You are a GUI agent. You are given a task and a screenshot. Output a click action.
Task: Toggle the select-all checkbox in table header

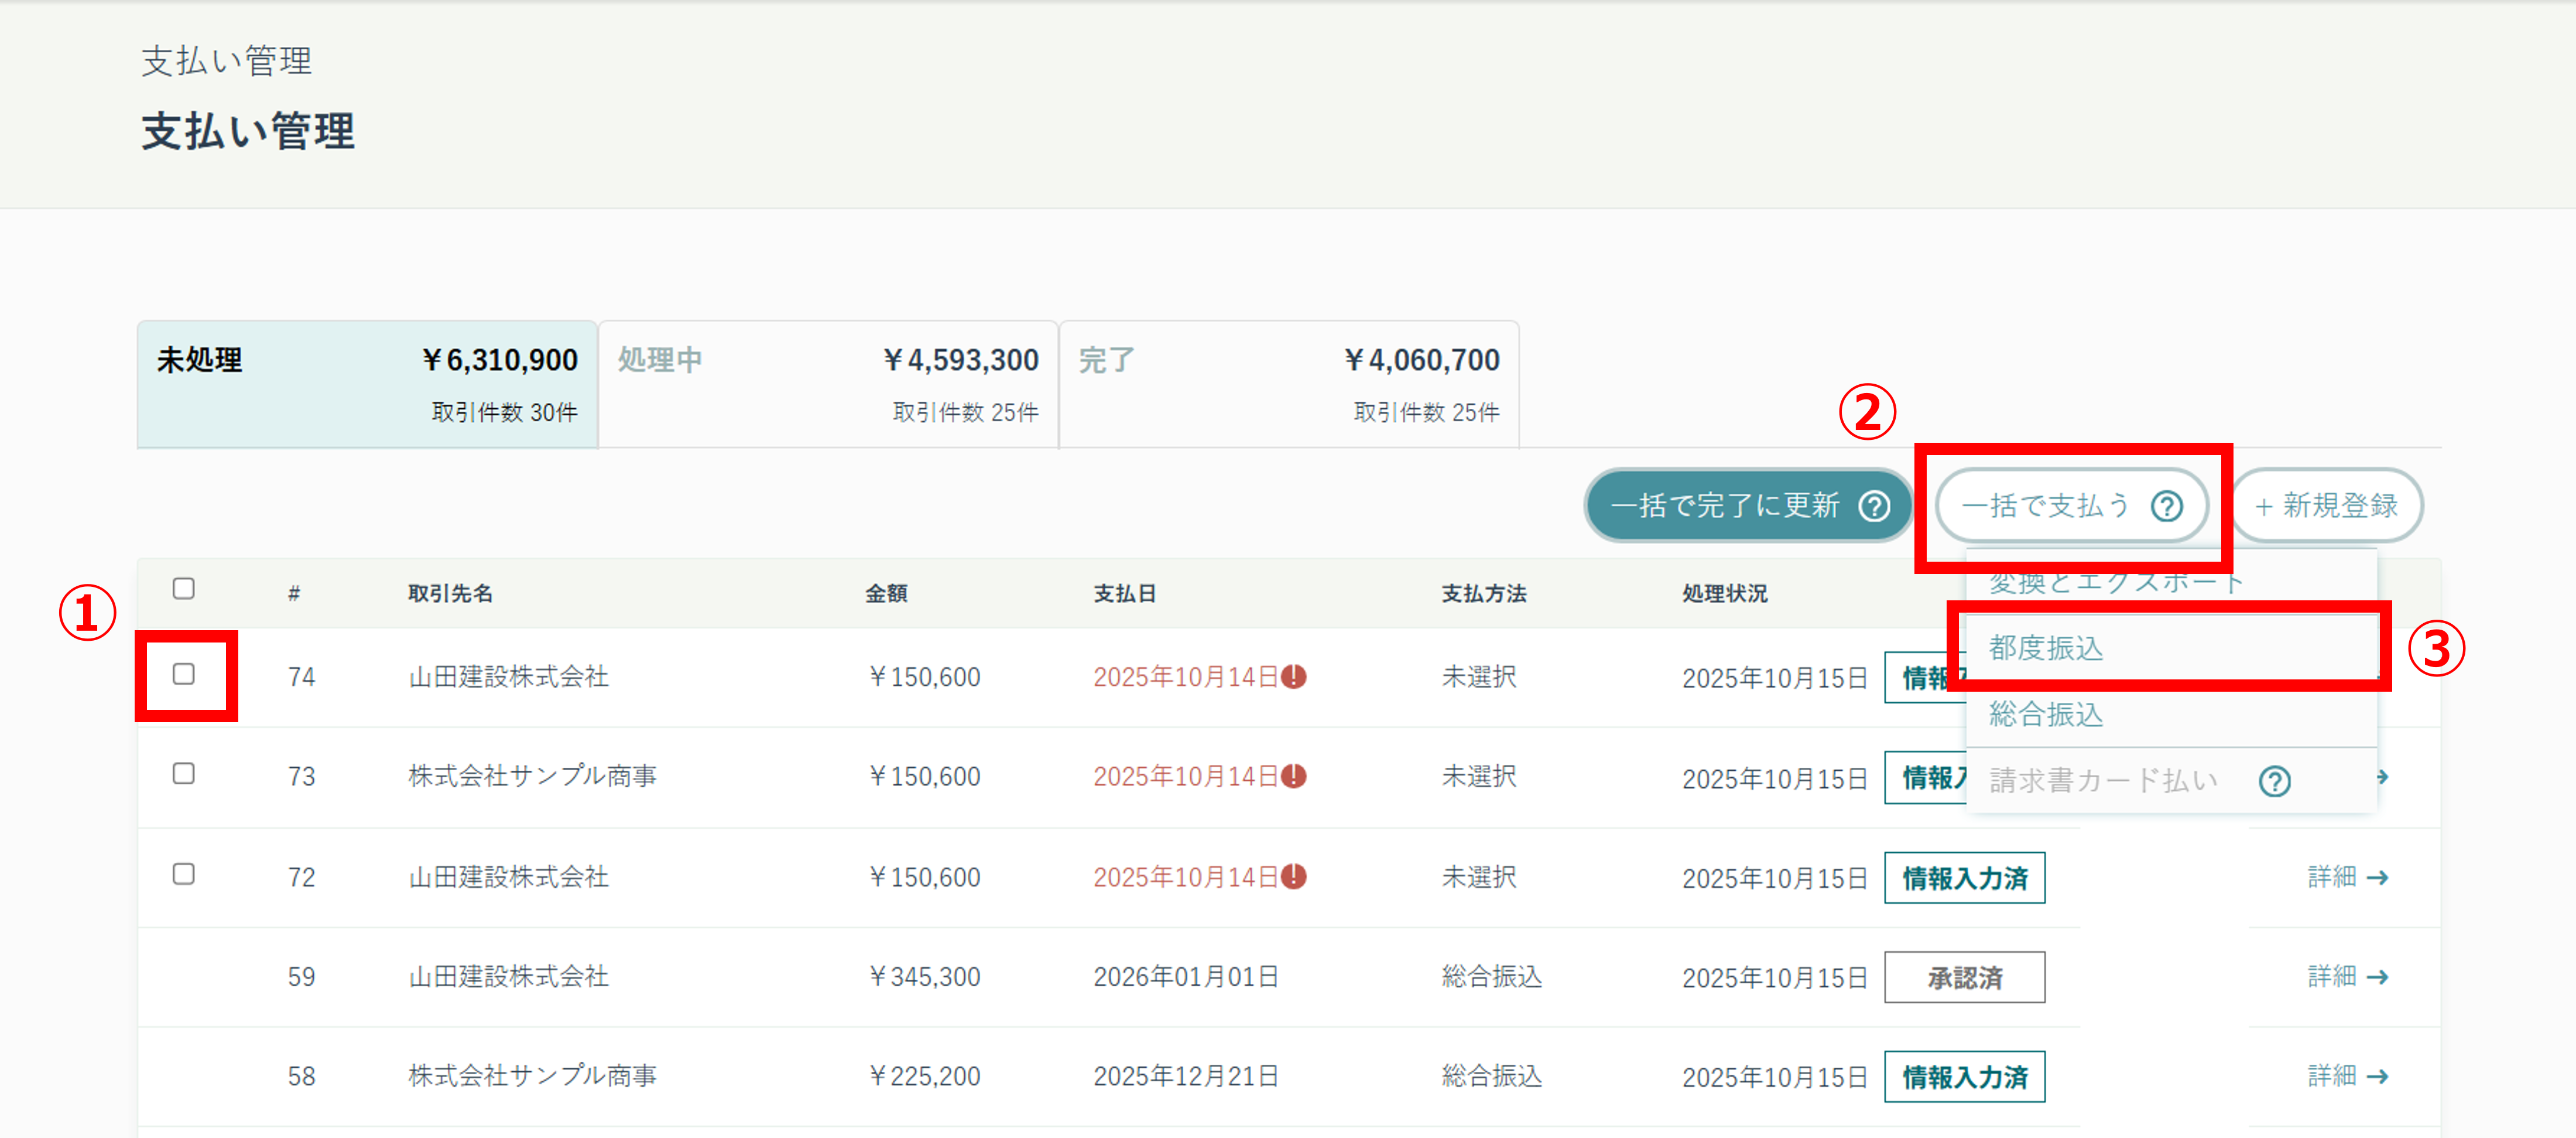coord(183,588)
